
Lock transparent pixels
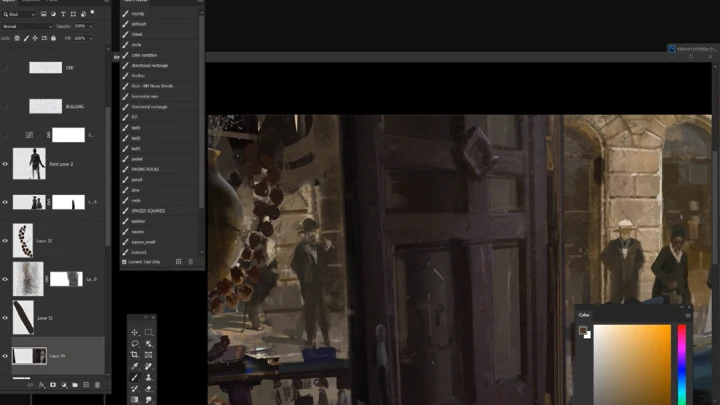pos(17,38)
